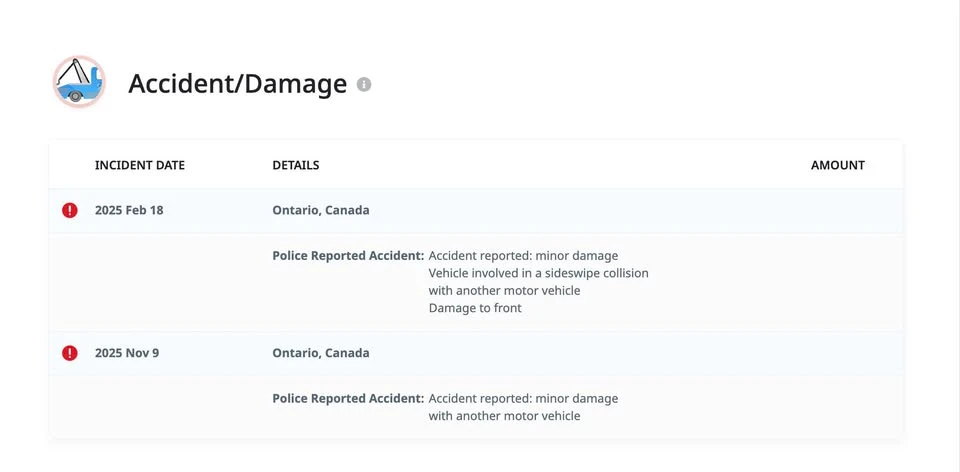Click 'with another motor vehicle' under Feb 18
The height and width of the screenshot is (472, 960).
pyautogui.click(x=504, y=291)
